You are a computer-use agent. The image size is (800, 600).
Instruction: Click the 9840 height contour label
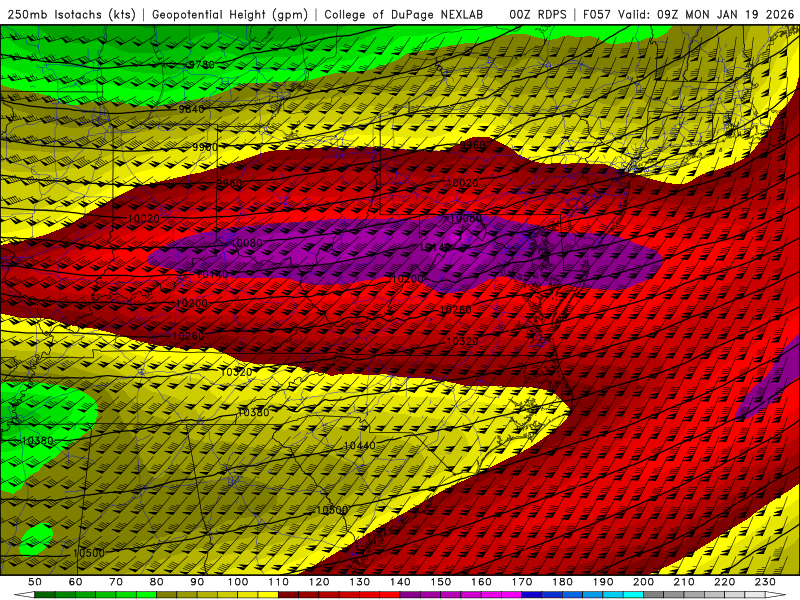coord(191,109)
